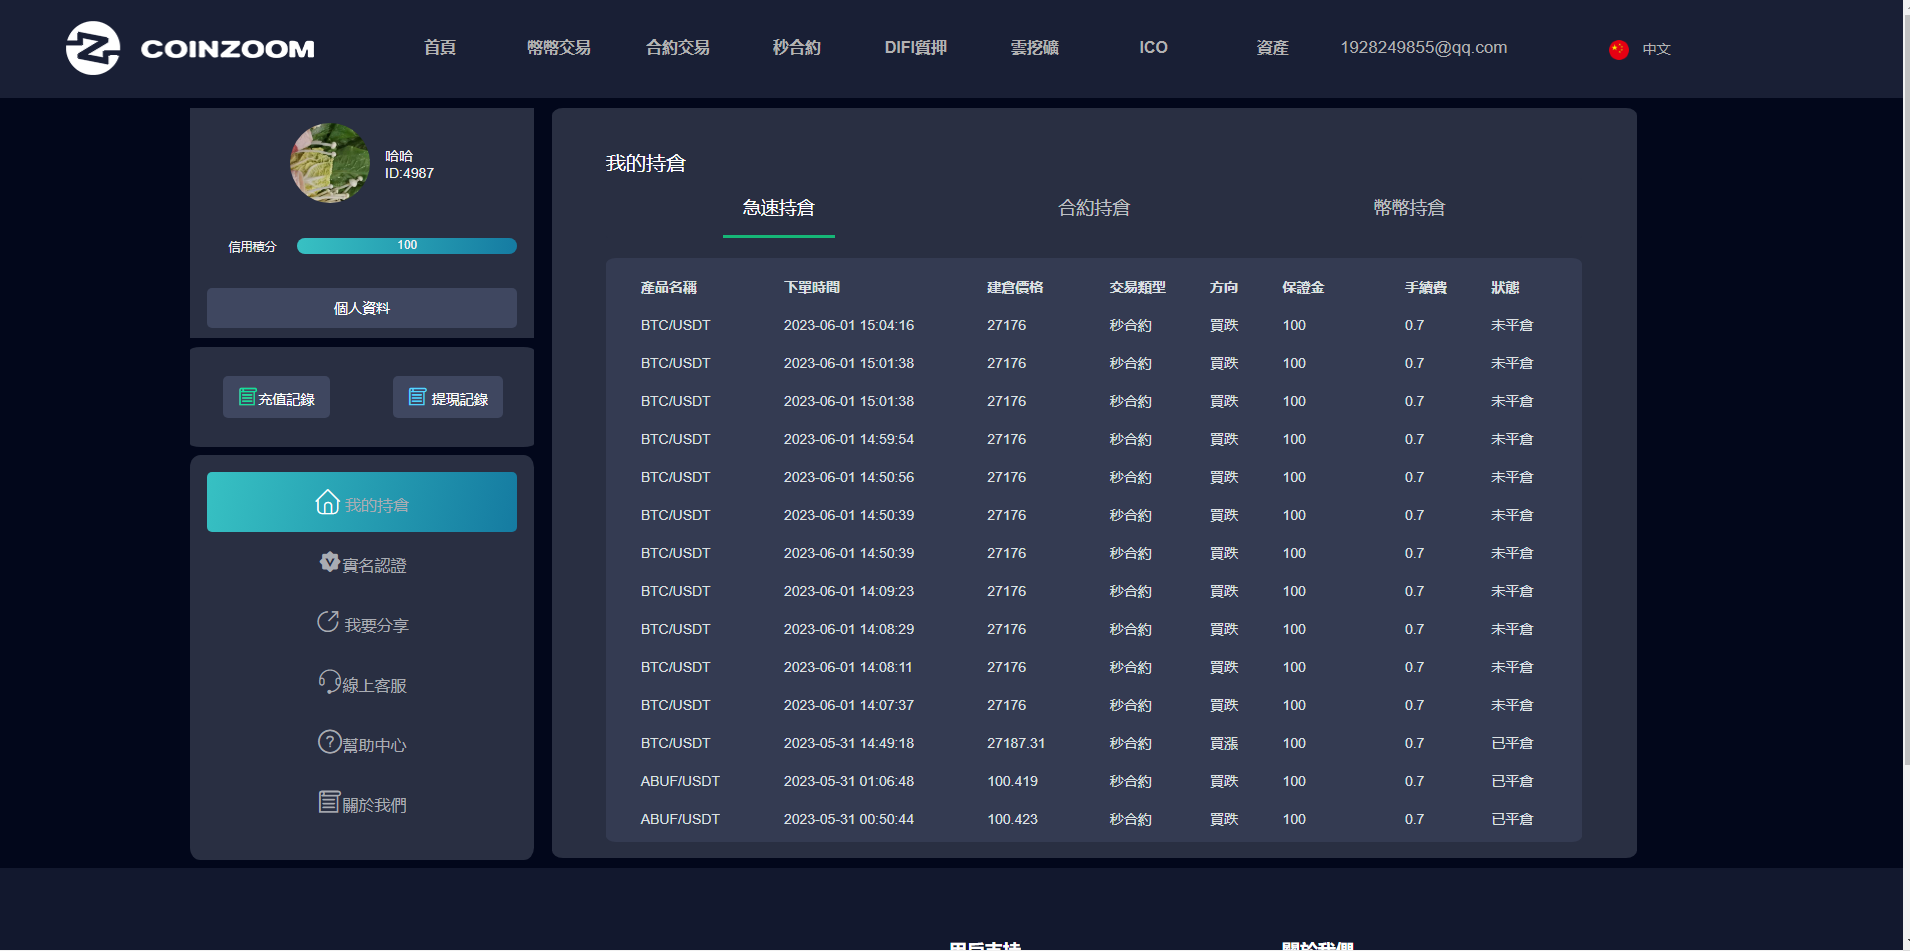The width and height of the screenshot is (1910, 951).
Task: Click the document icon for 關於我們
Action: [x=329, y=802]
